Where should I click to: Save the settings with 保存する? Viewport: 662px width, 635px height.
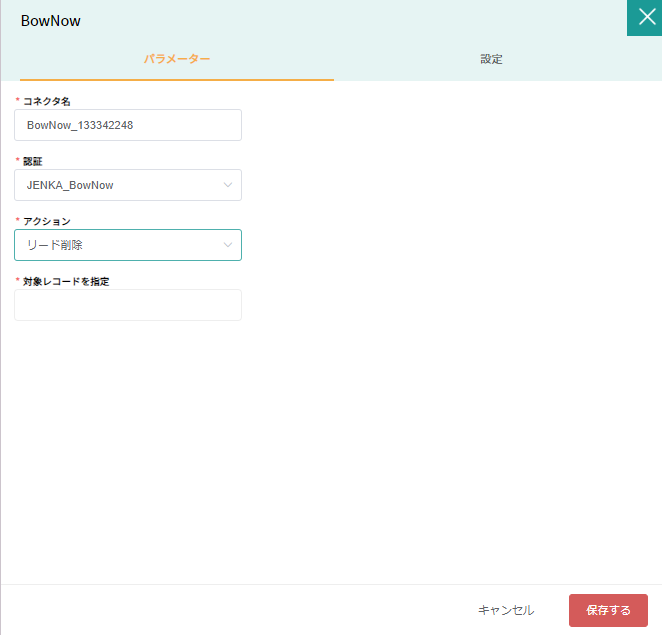pyautogui.click(x=608, y=610)
